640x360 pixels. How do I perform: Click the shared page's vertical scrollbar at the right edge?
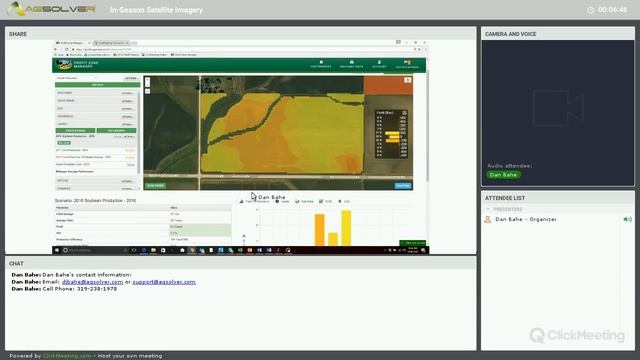pos(427,127)
